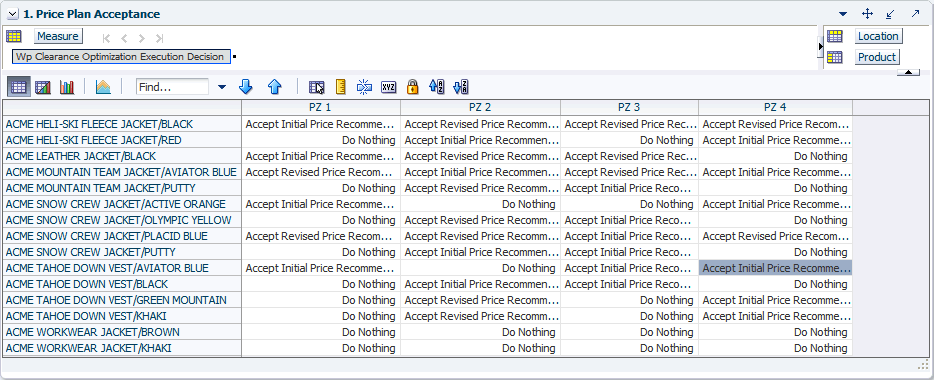
Task: Select the PZ 1 column header
Action: 321,107
